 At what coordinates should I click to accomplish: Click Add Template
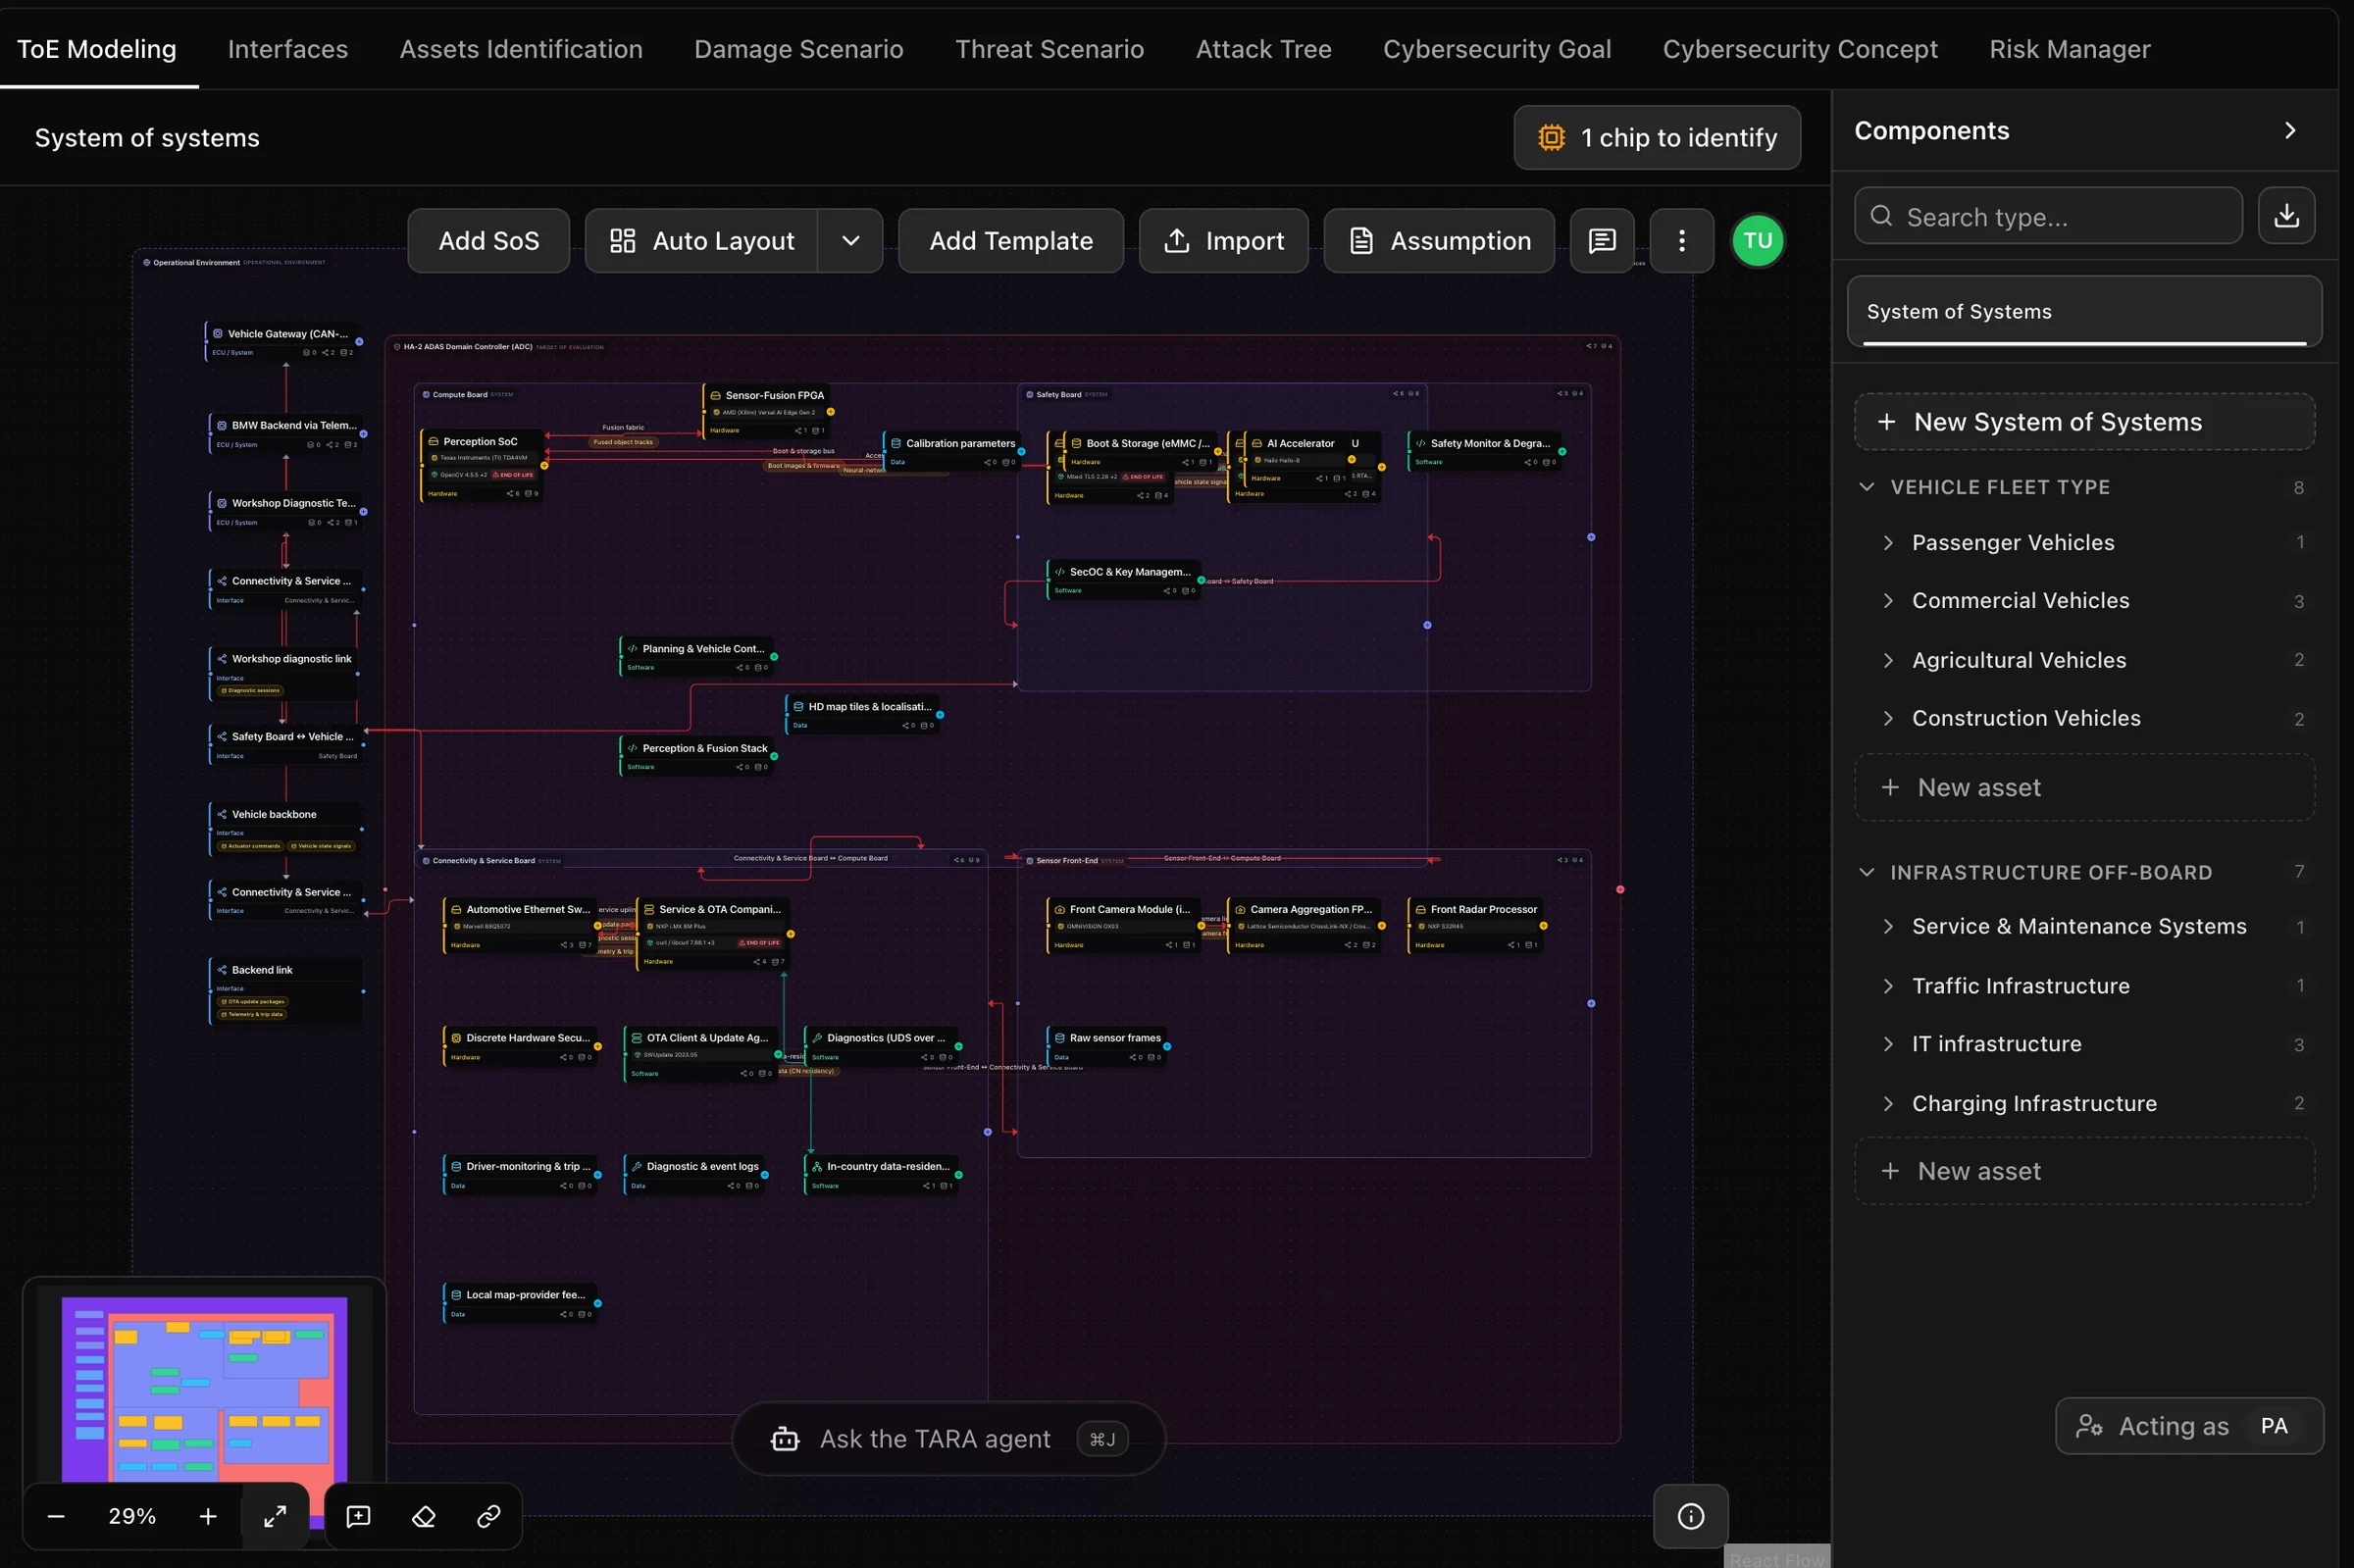[x=1010, y=241]
